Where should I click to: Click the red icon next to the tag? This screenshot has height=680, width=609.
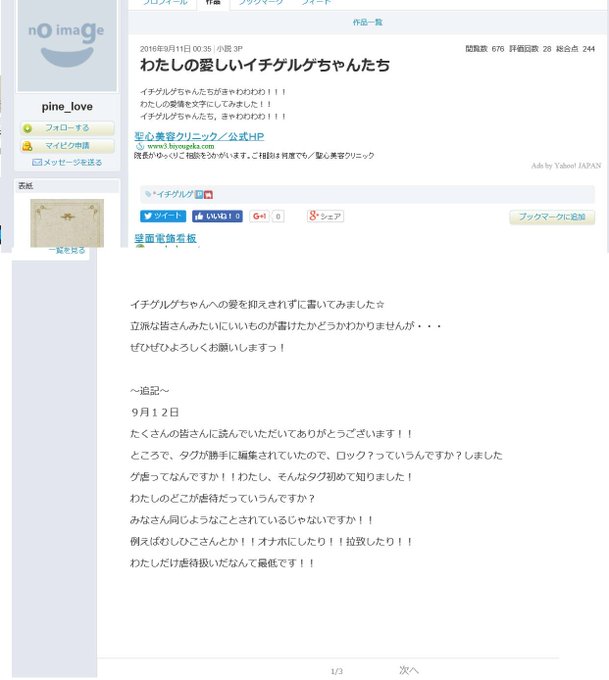[x=208, y=195]
